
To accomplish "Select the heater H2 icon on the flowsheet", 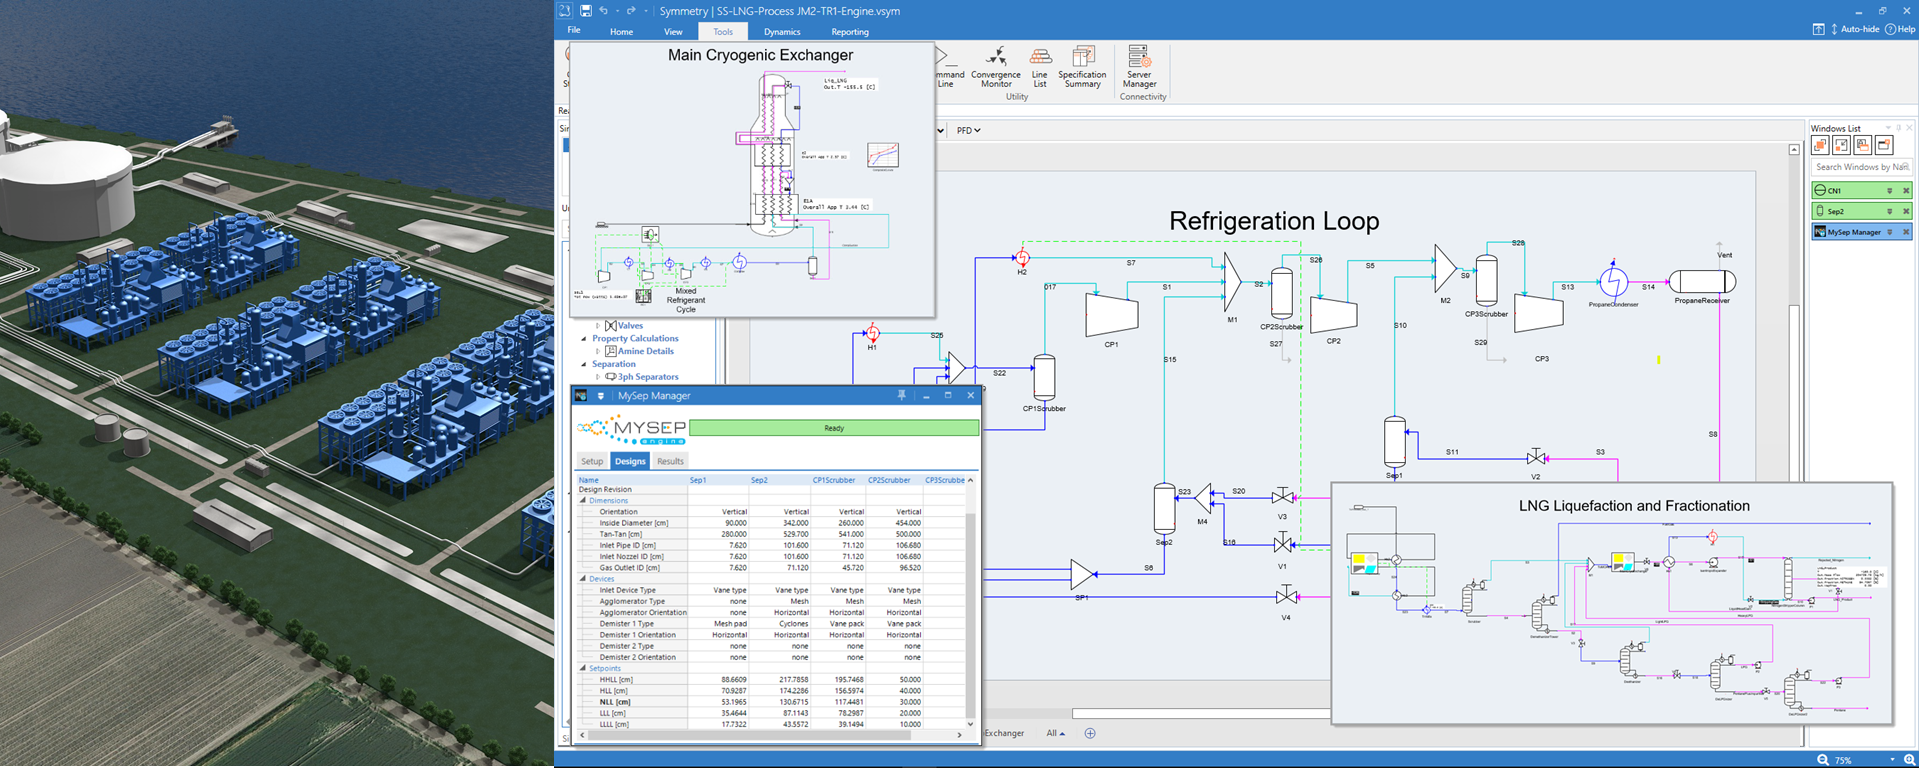I will click(1022, 258).
